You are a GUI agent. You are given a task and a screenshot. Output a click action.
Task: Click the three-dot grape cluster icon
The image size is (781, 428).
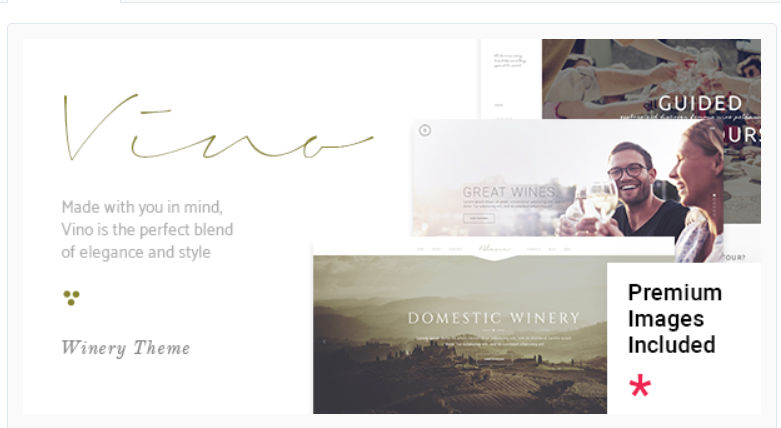point(71,298)
